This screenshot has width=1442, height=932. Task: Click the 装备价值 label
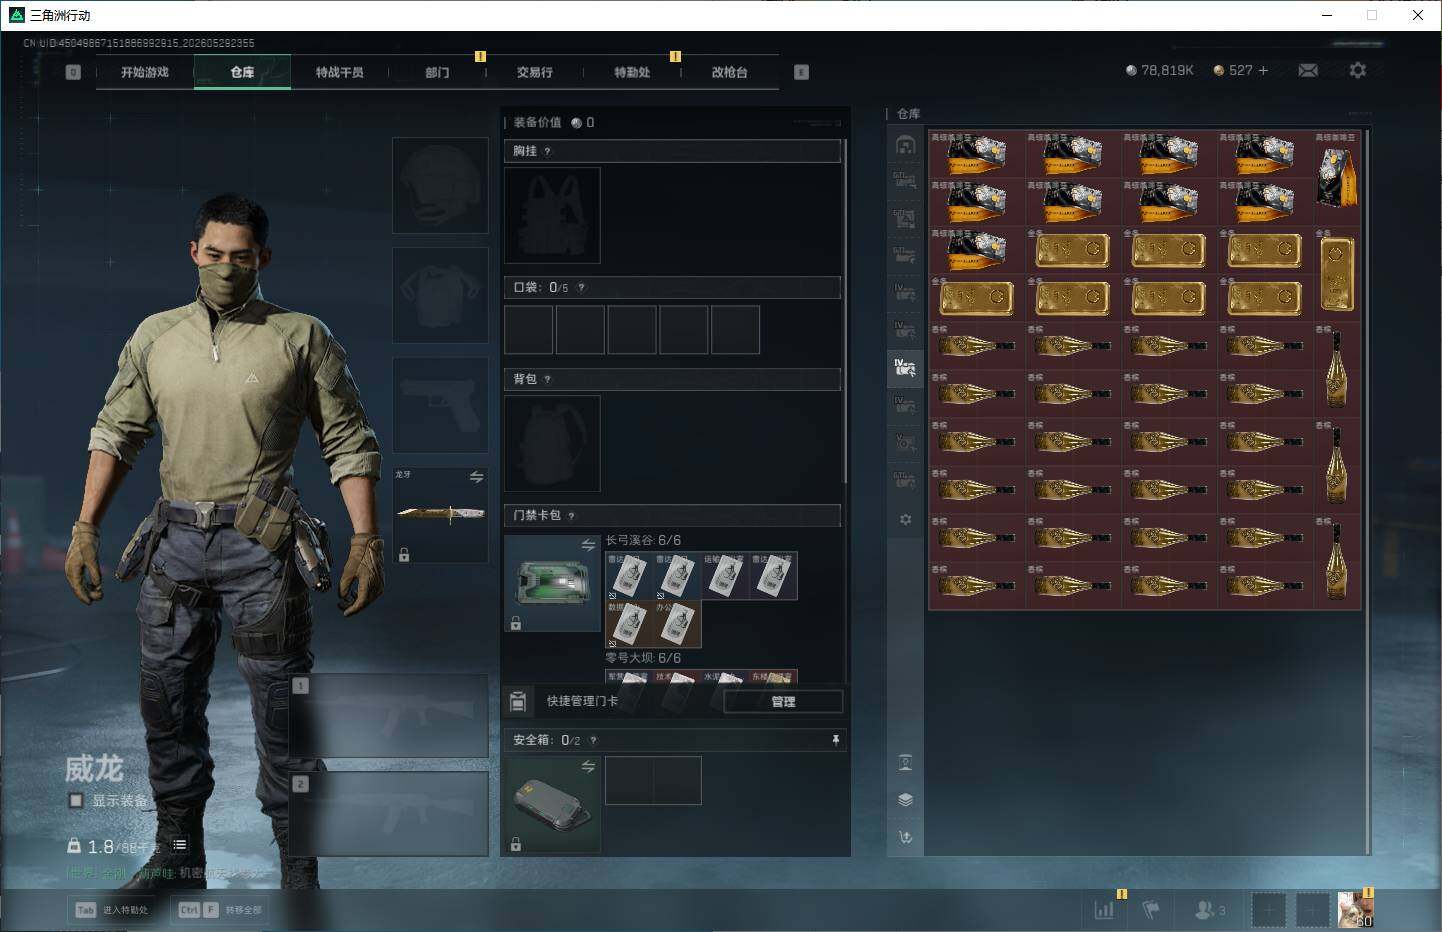point(538,122)
